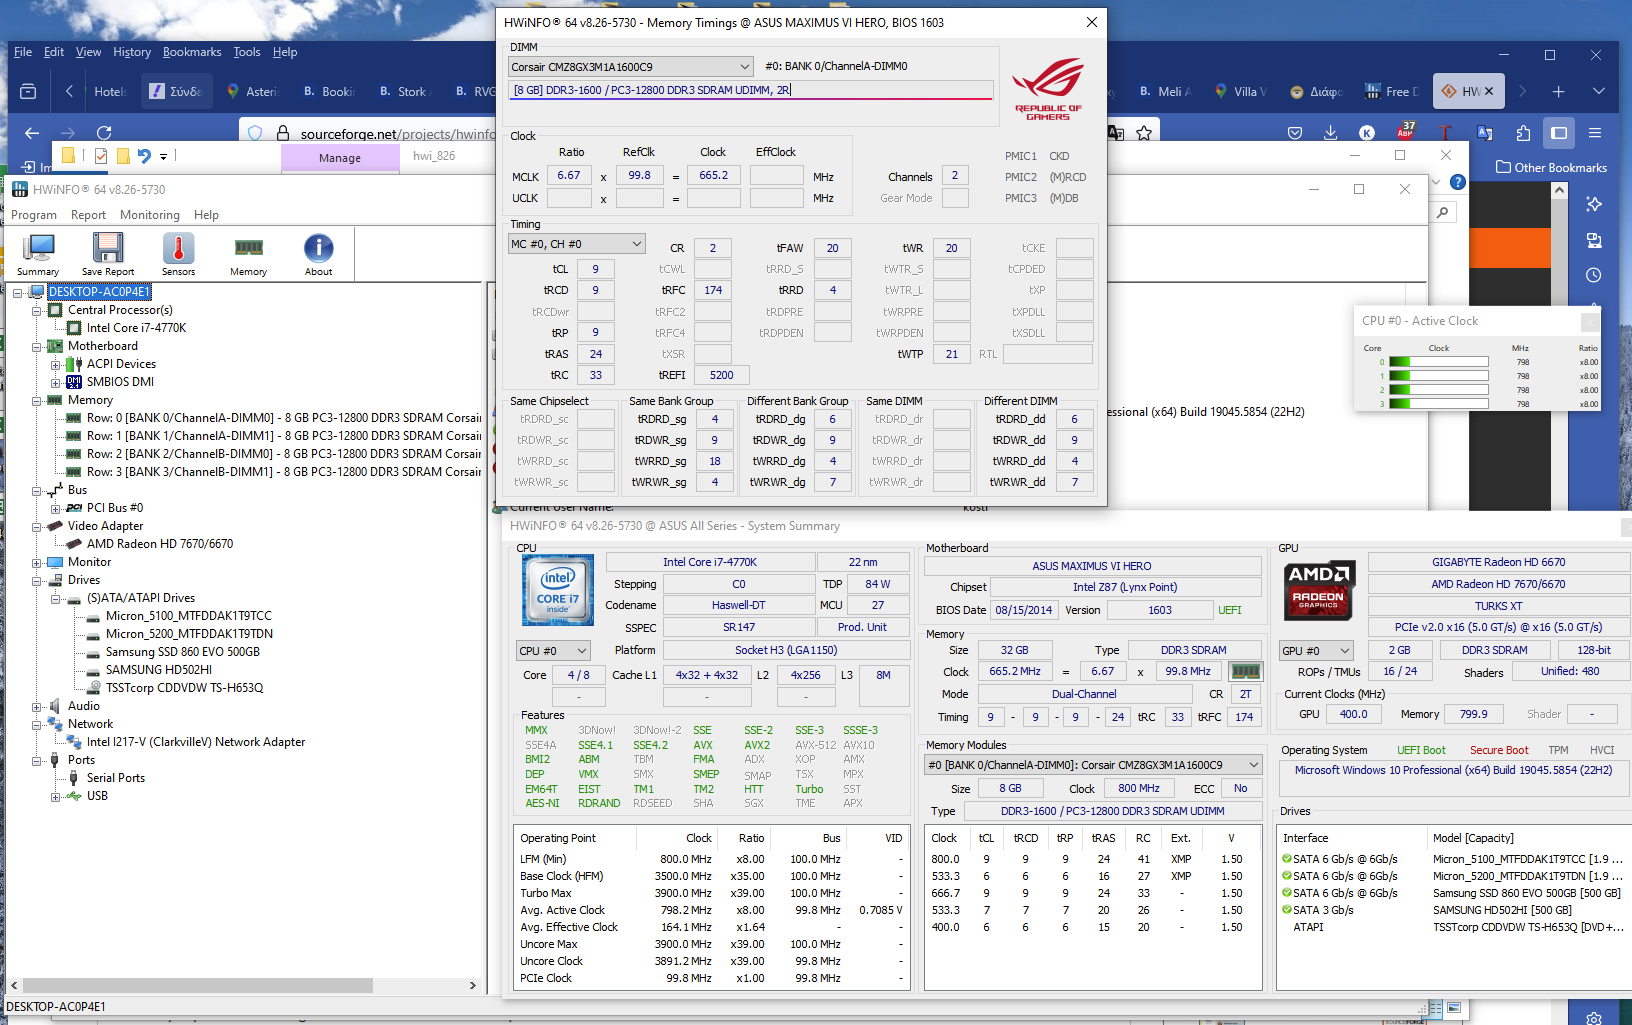The width and height of the screenshot is (1632, 1025).
Task: Open the Monitoring menu in HWiNFO
Action: (x=150, y=215)
